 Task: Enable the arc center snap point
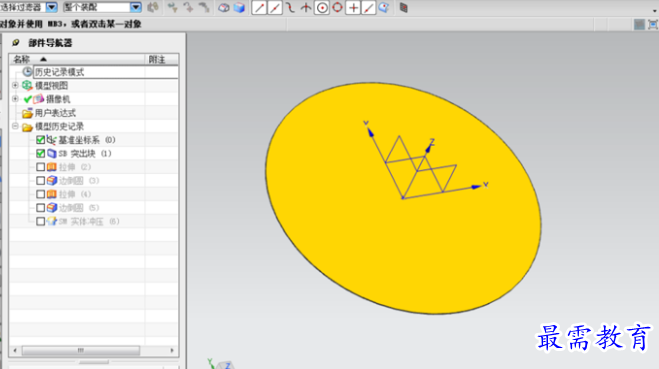click(x=322, y=8)
